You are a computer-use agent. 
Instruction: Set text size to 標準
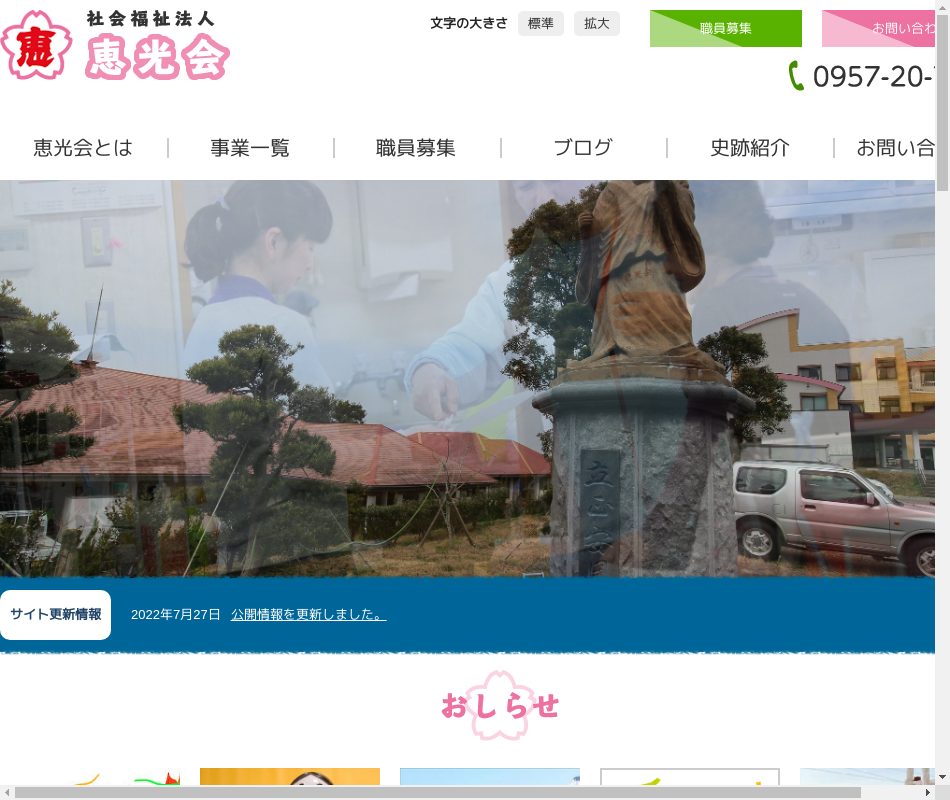coord(541,24)
